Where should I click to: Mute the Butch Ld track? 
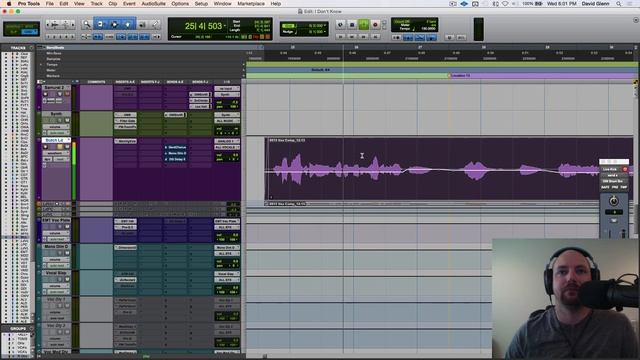point(67,147)
